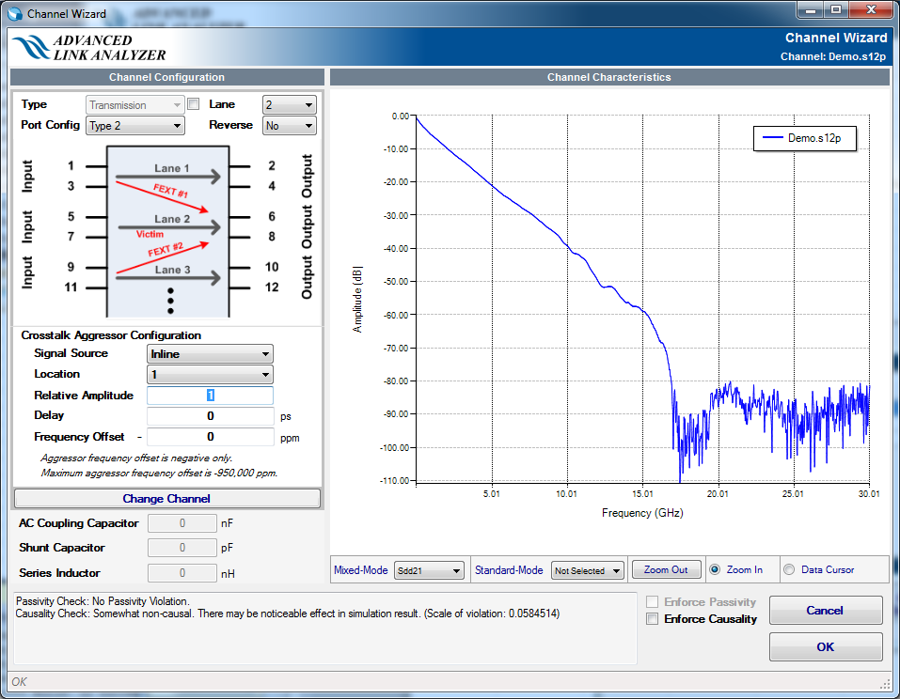900x699 pixels.
Task: Click the Channel Characteristics panel header
Action: tap(608, 77)
